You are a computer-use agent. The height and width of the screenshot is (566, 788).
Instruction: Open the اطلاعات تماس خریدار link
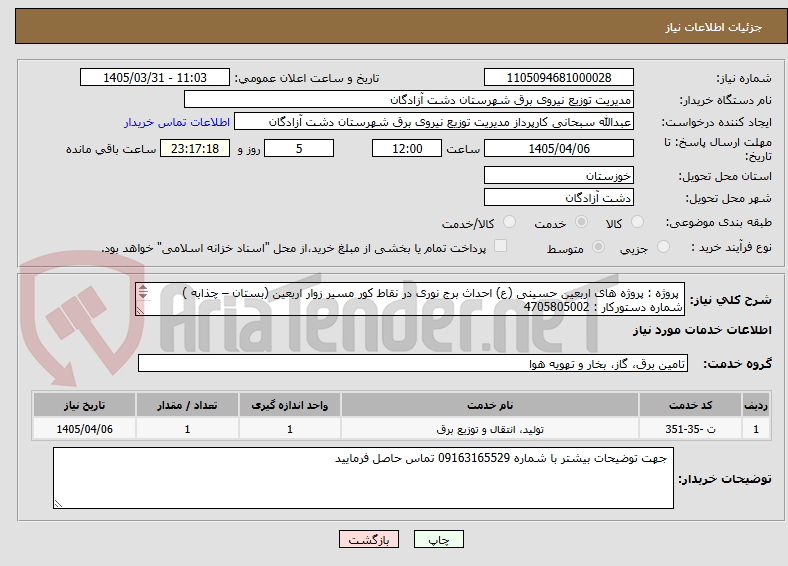tap(177, 122)
